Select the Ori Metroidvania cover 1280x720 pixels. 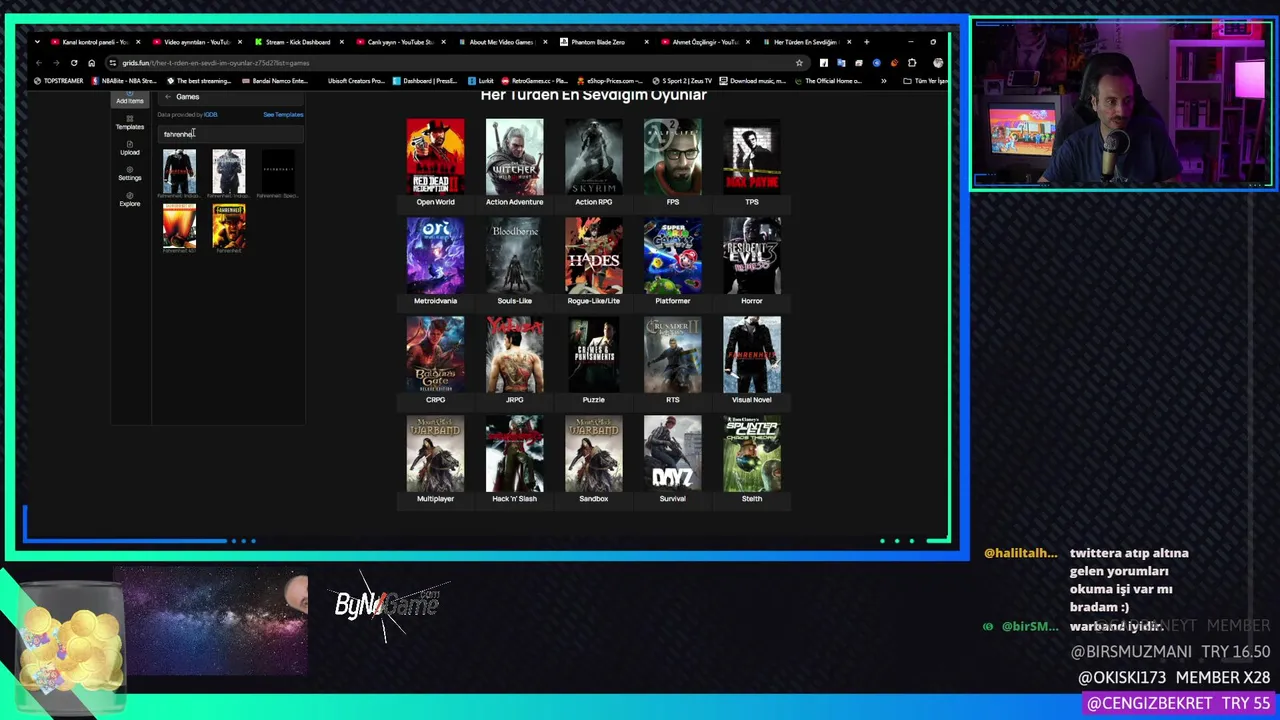(435, 255)
